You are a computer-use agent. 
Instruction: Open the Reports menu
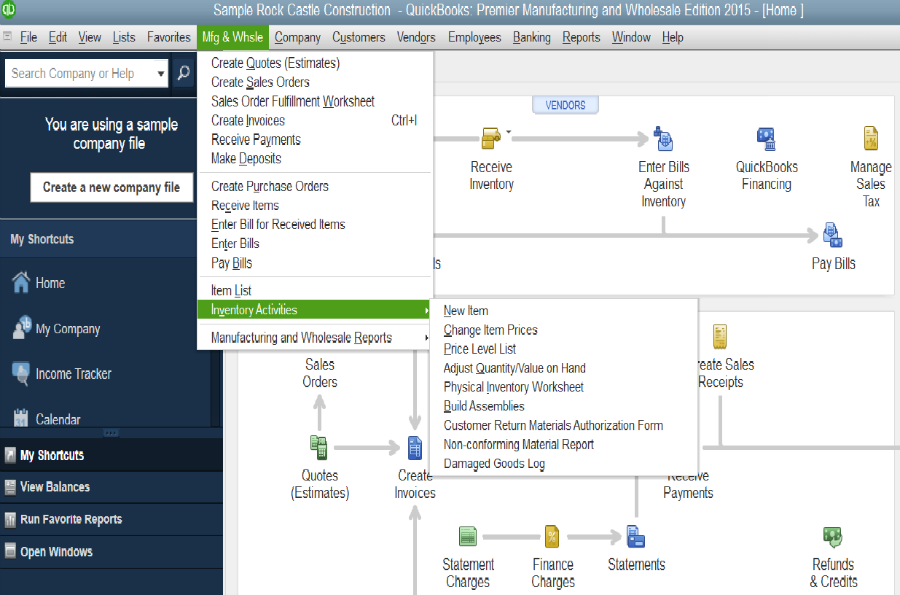pos(581,37)
